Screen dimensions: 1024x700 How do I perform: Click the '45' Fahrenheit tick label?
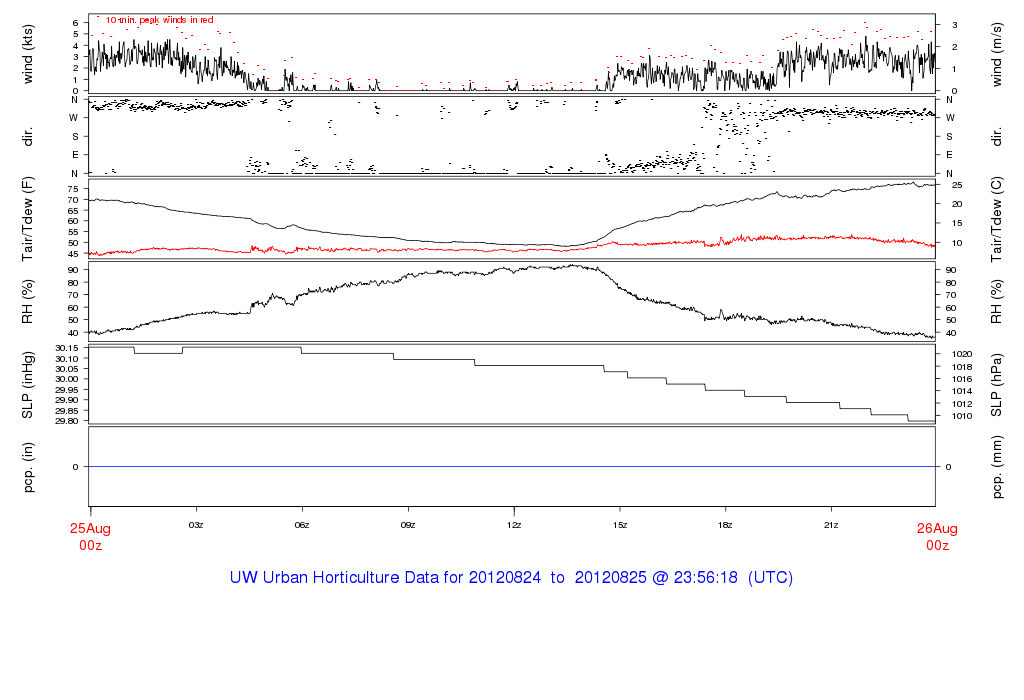point(73,253)
